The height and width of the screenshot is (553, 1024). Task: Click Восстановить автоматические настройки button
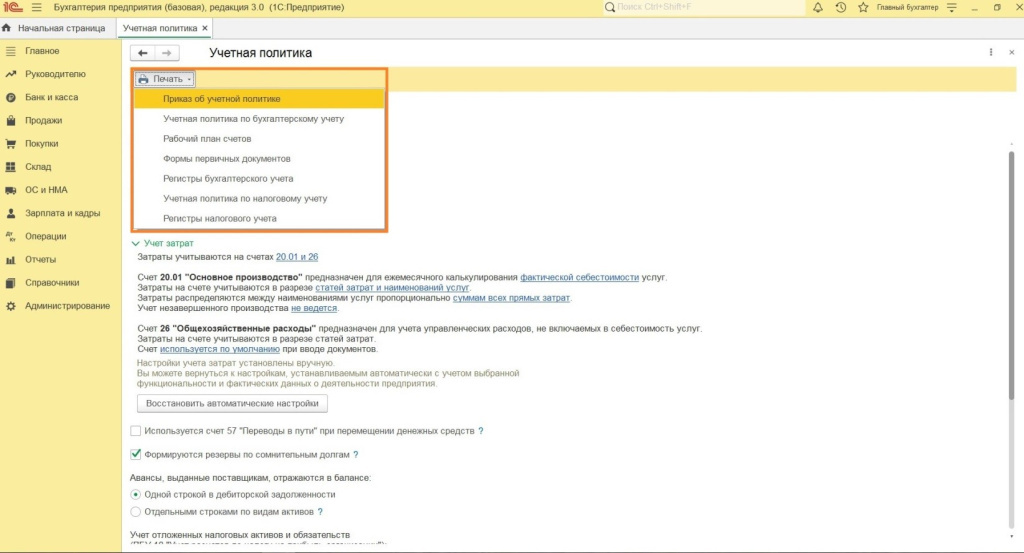click(x=232, y=404)
